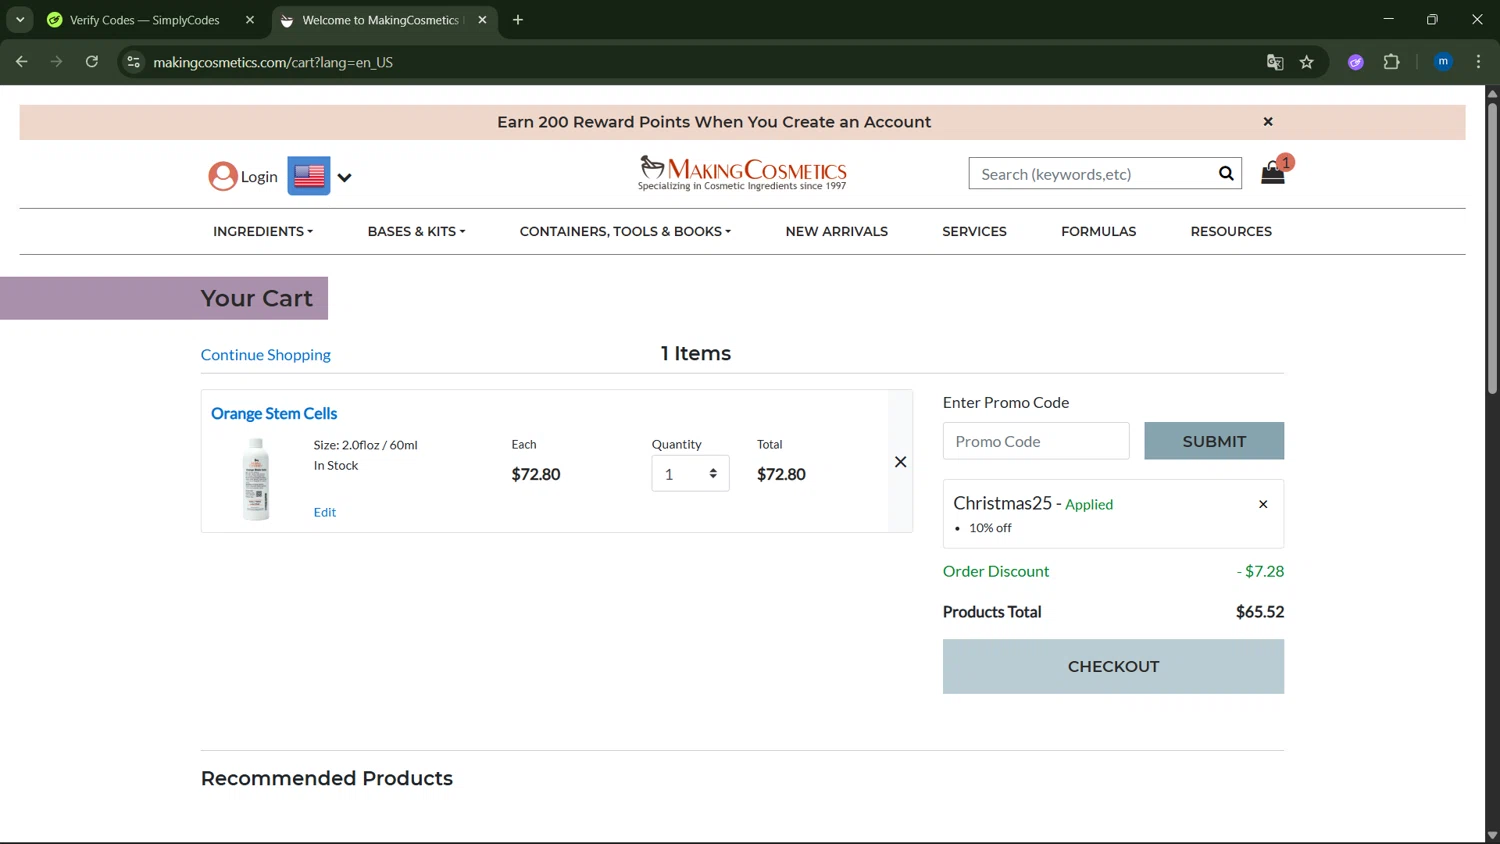Switch to Verify Codes SimplyCodes tab
The image size is (1500, 844).
[145, 20]
